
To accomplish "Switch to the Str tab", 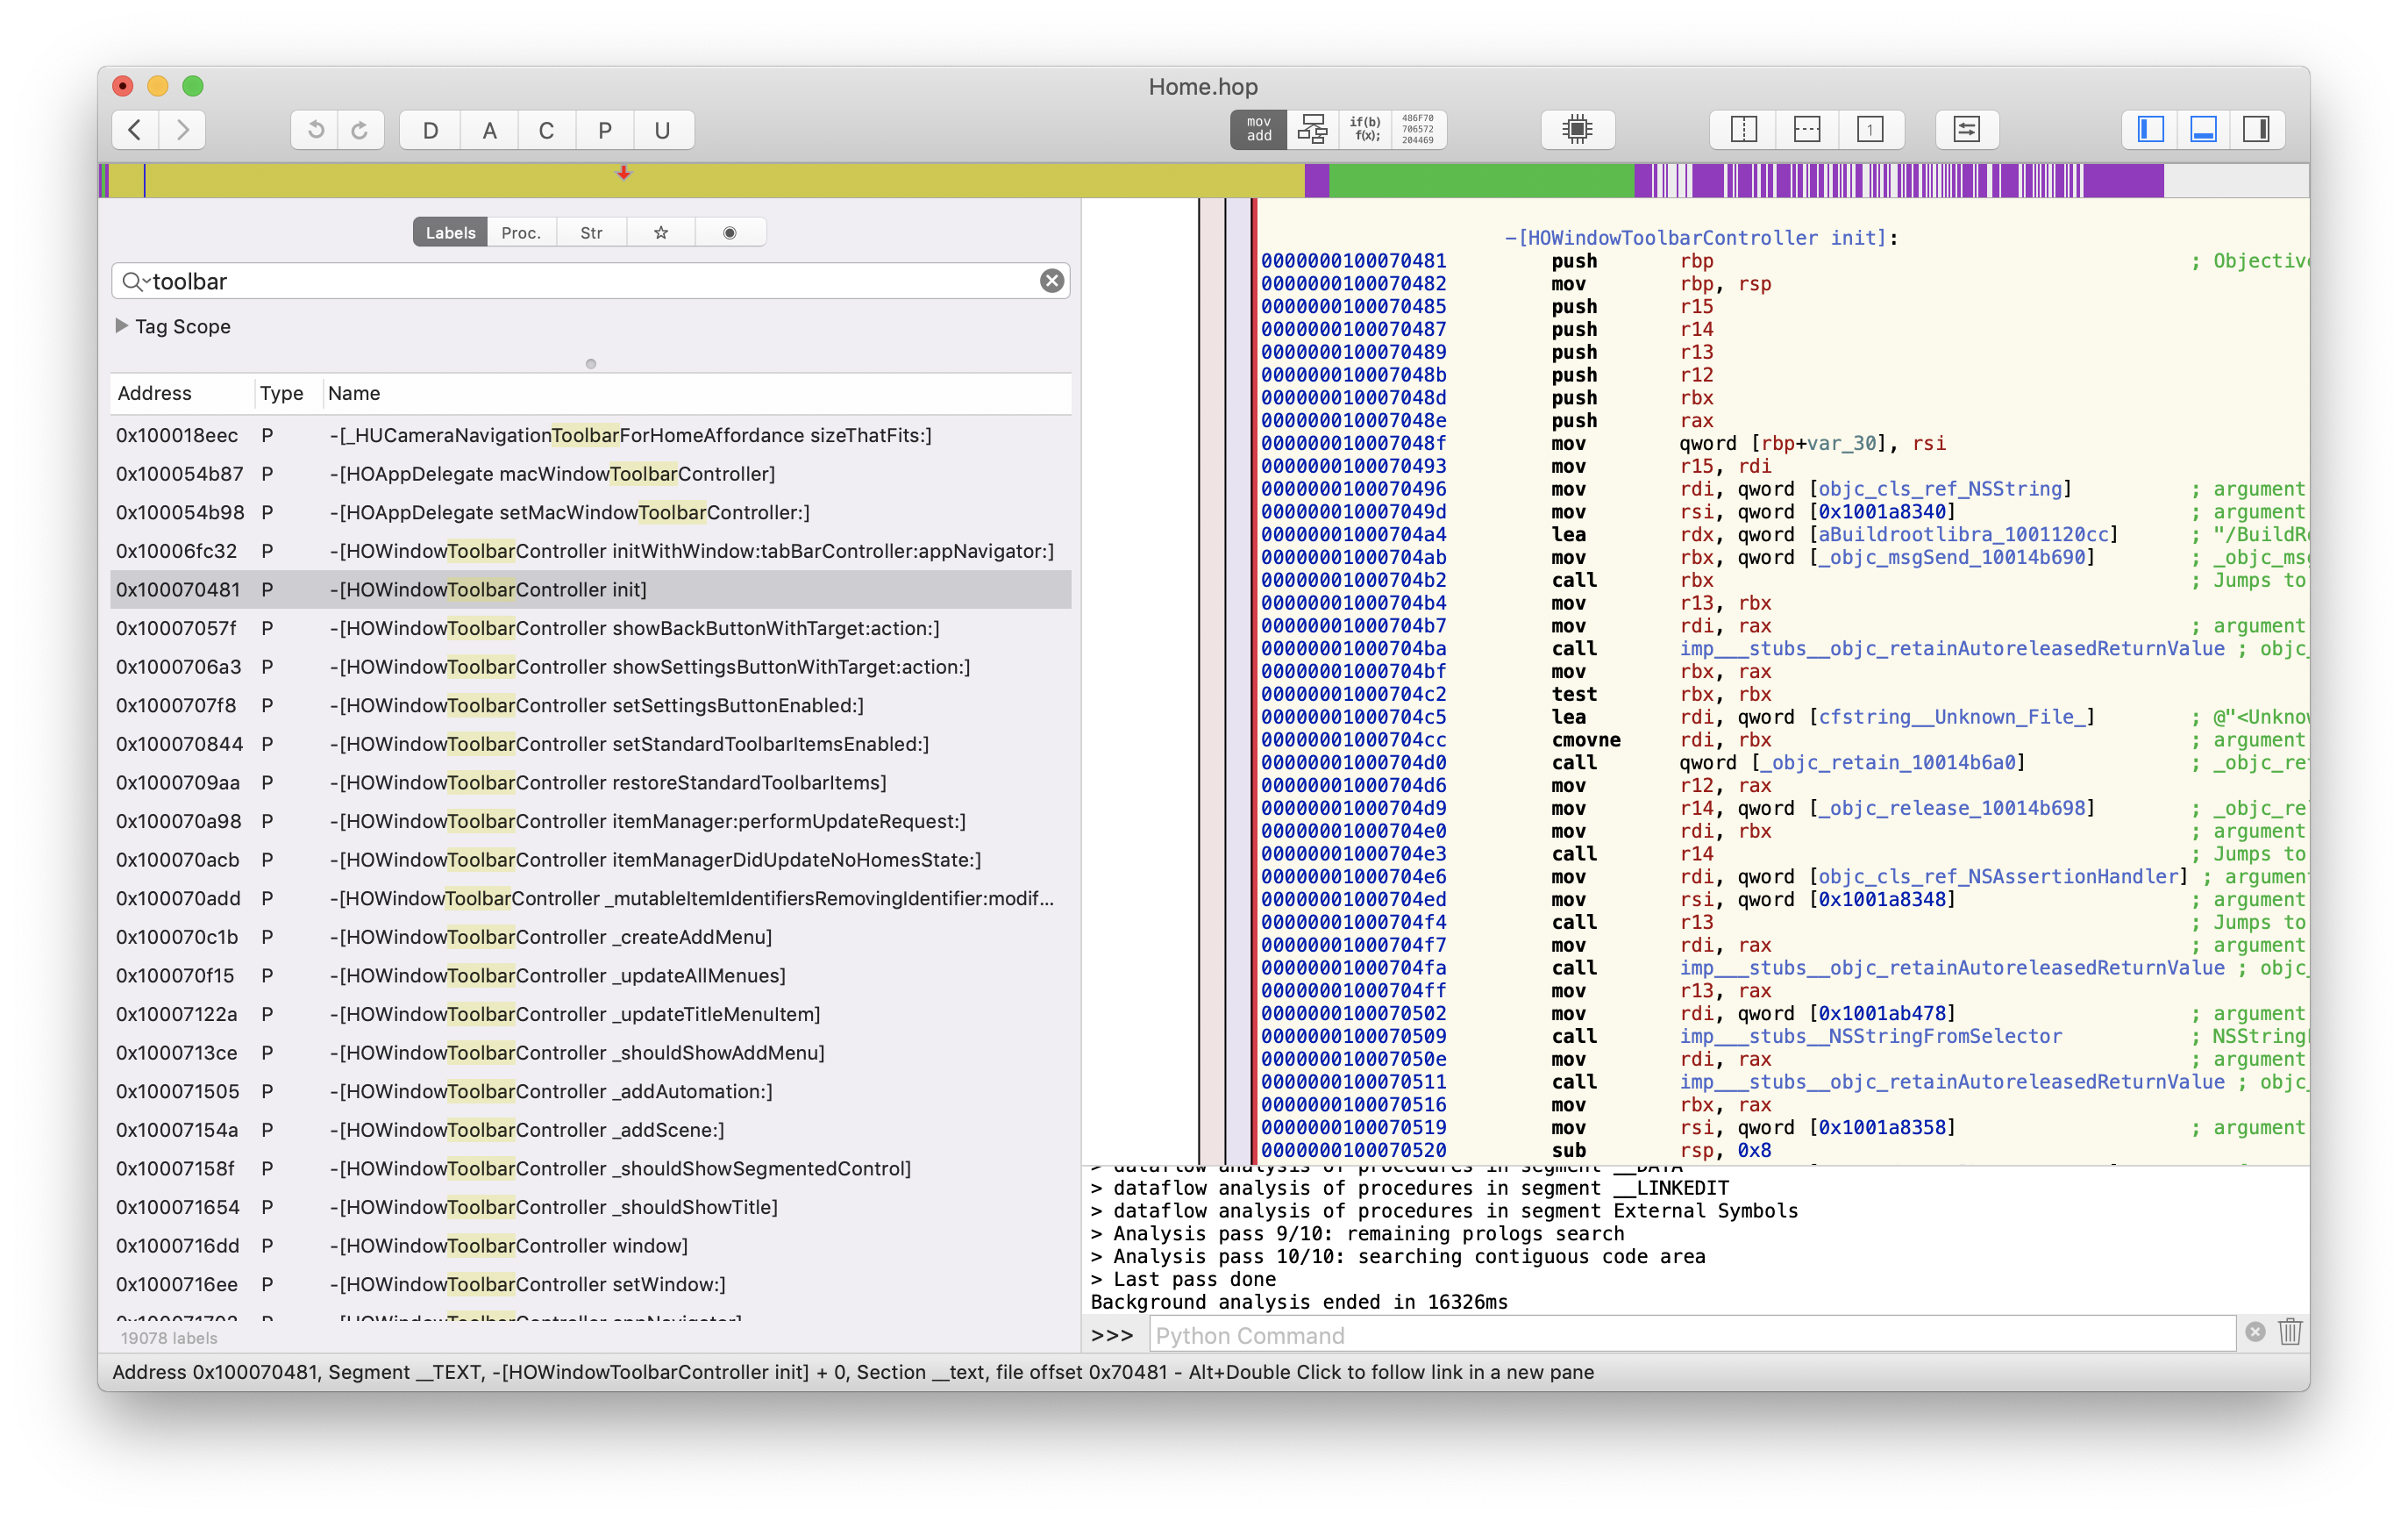I will 591,233.
